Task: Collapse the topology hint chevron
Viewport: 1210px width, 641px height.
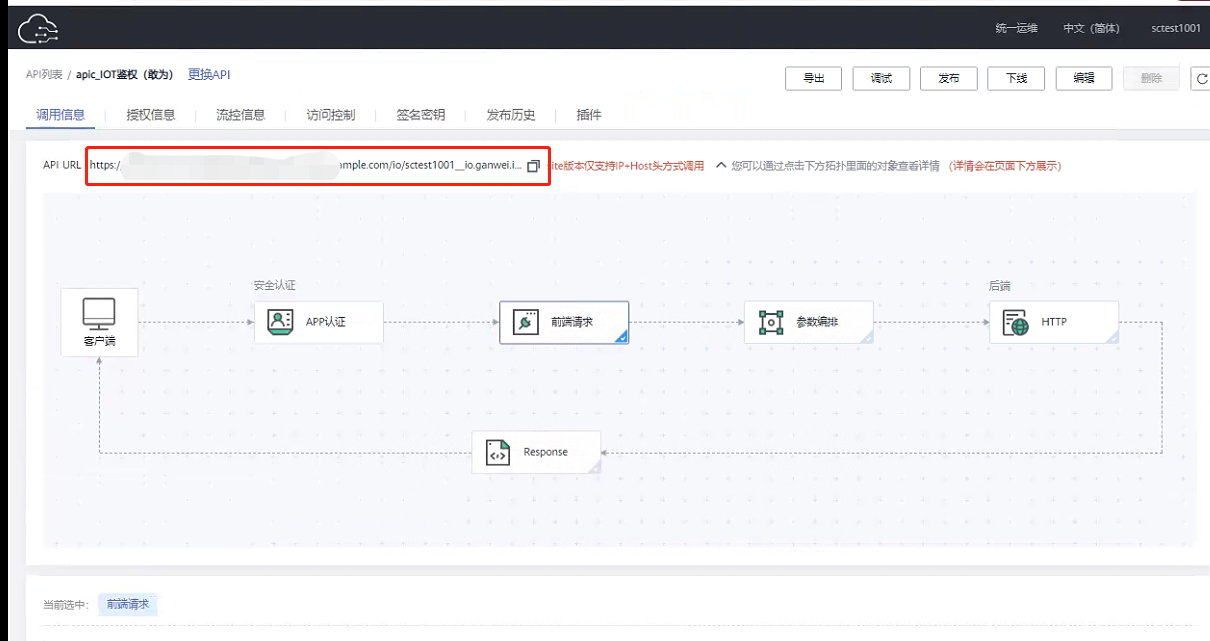Action: pos(721,166)
